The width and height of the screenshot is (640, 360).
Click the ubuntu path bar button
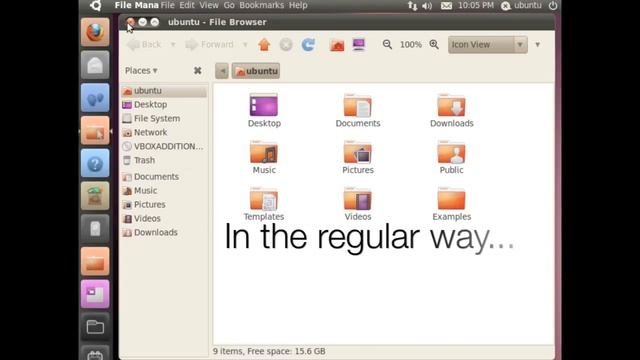coord(256,71)
